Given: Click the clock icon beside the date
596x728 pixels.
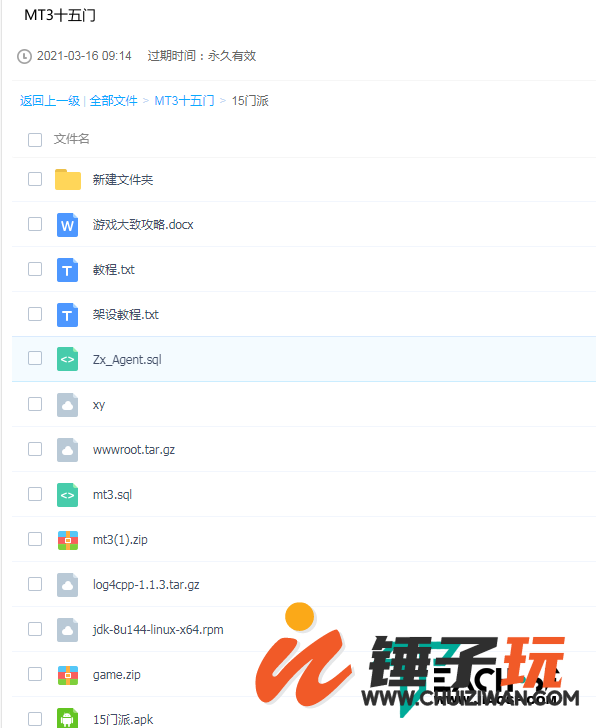Looking at the screenshot, I should [24, 57].
